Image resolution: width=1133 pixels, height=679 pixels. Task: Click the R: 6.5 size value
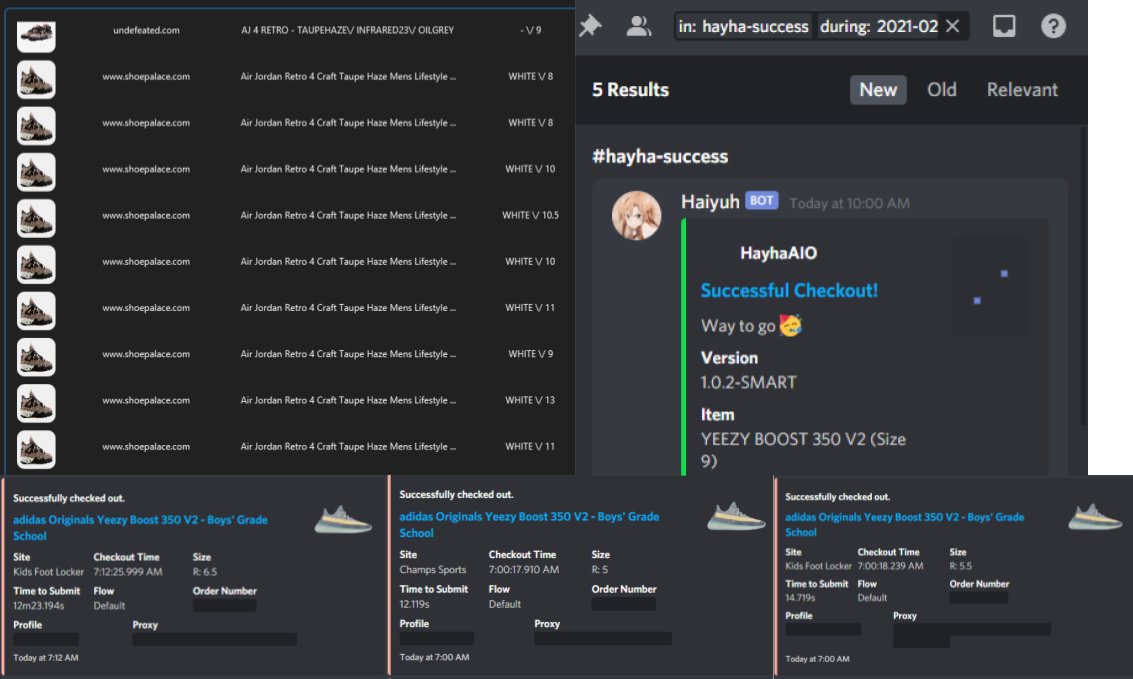205,571
